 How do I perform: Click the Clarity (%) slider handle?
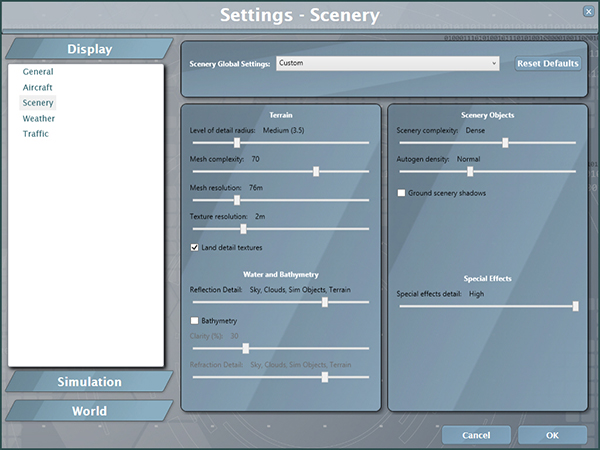tap(246, 348)
